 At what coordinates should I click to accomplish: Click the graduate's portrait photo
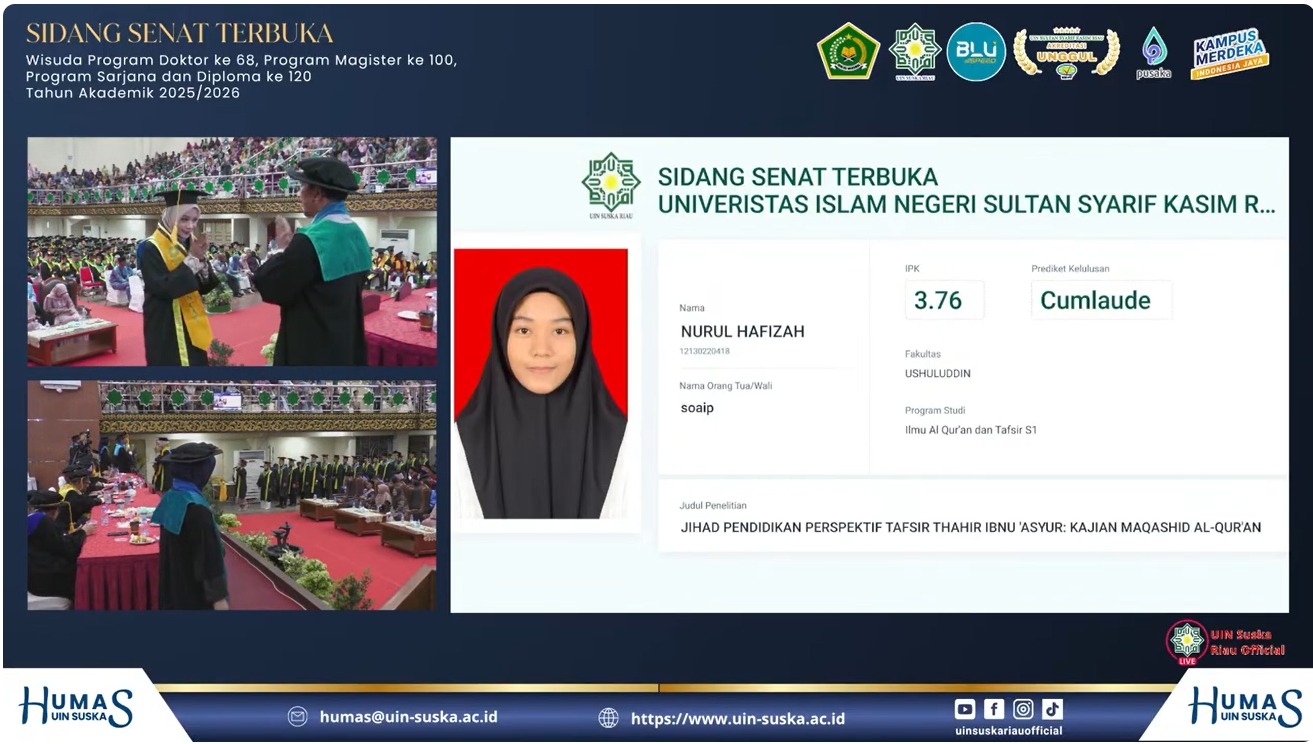pyautogui.click(x=541, y=384)
